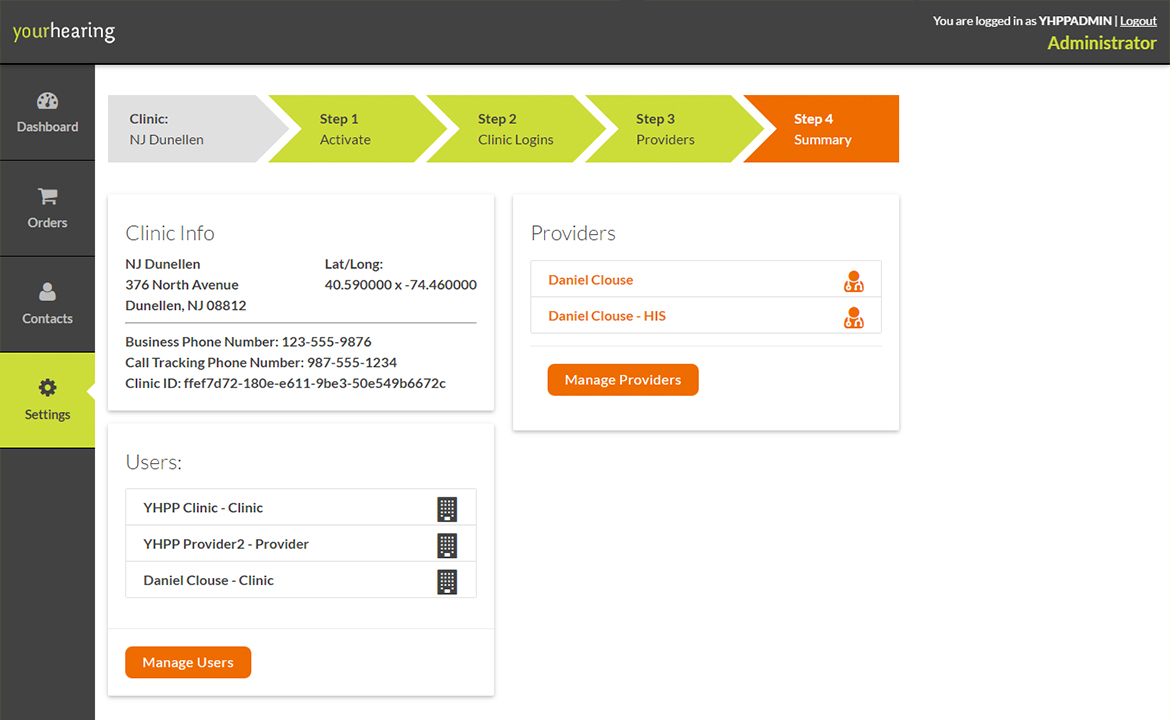The width and height of the screenshot is (1170, 720).
Task: Click the Providers heading
Action: click(x=573, y=233)
